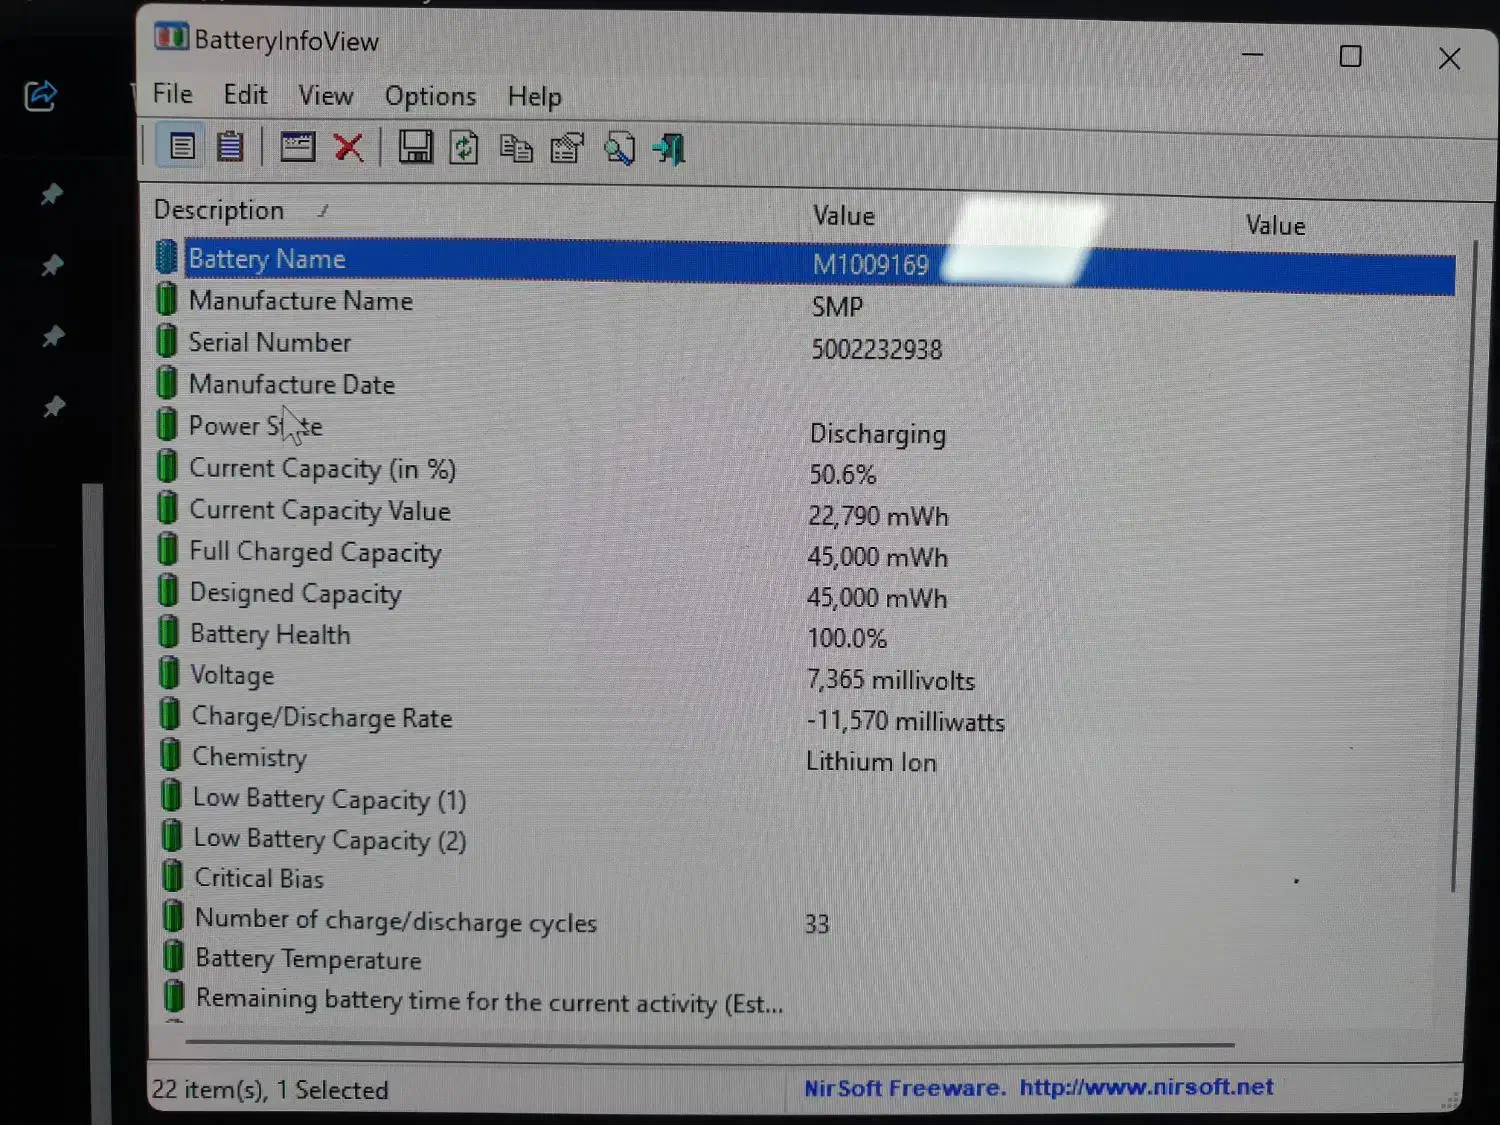Screen dimensions: 1500x1125
Task: Click the Show Battery Log clipboard icon
Action: 230,147
